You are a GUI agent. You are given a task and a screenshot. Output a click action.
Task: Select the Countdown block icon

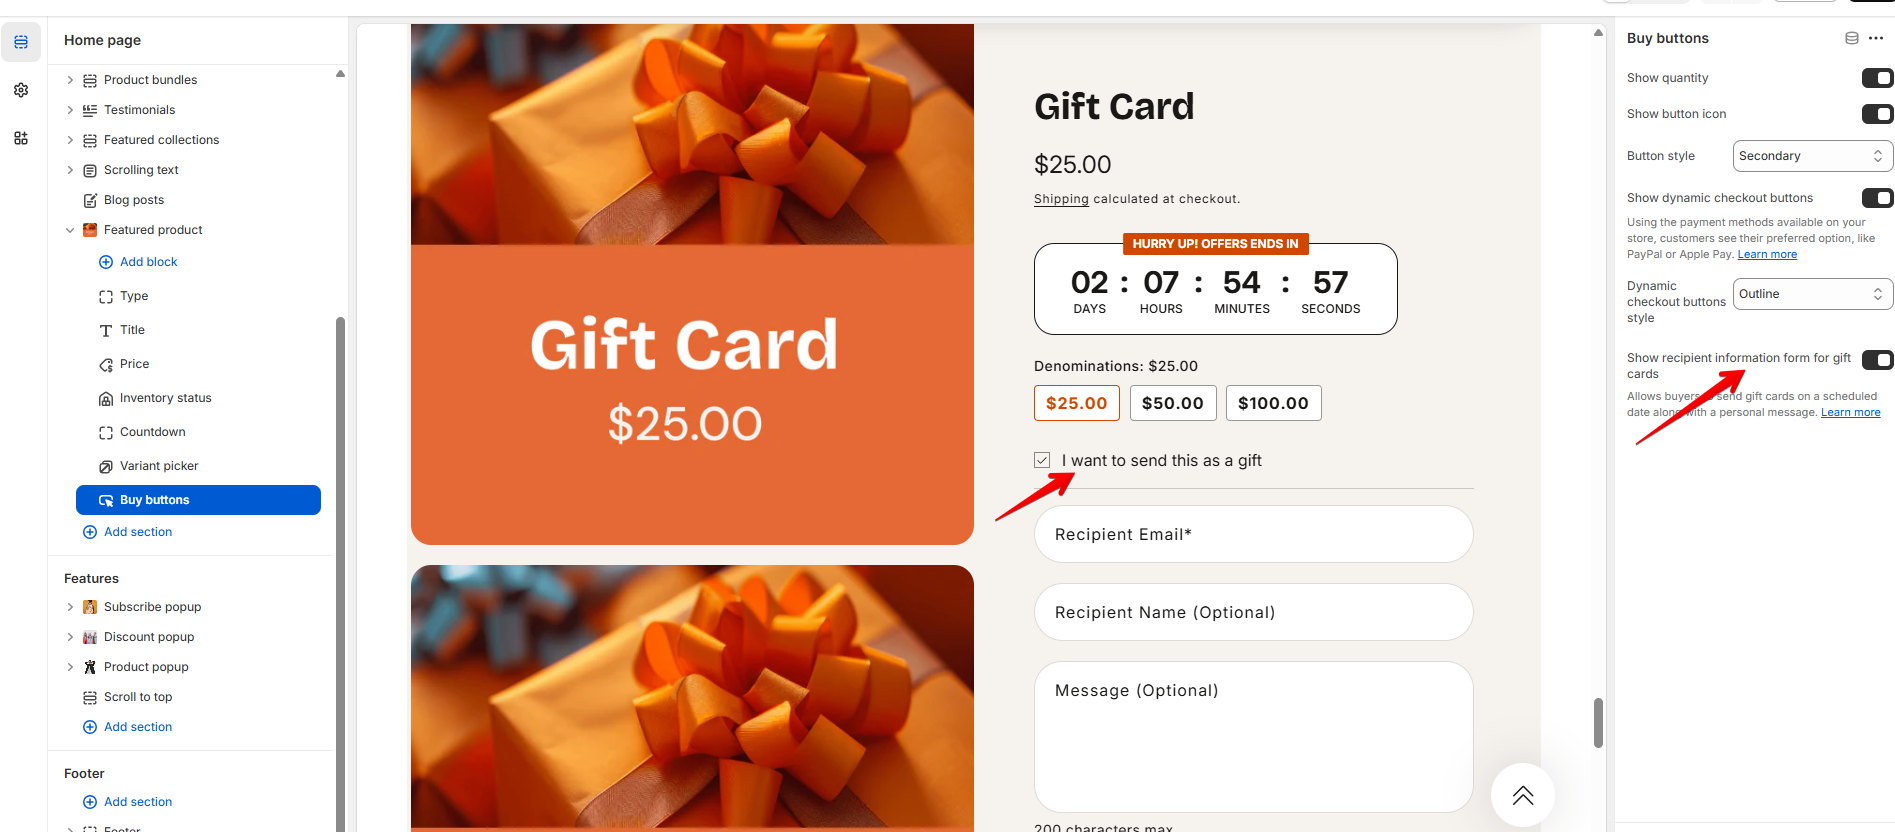106,432
